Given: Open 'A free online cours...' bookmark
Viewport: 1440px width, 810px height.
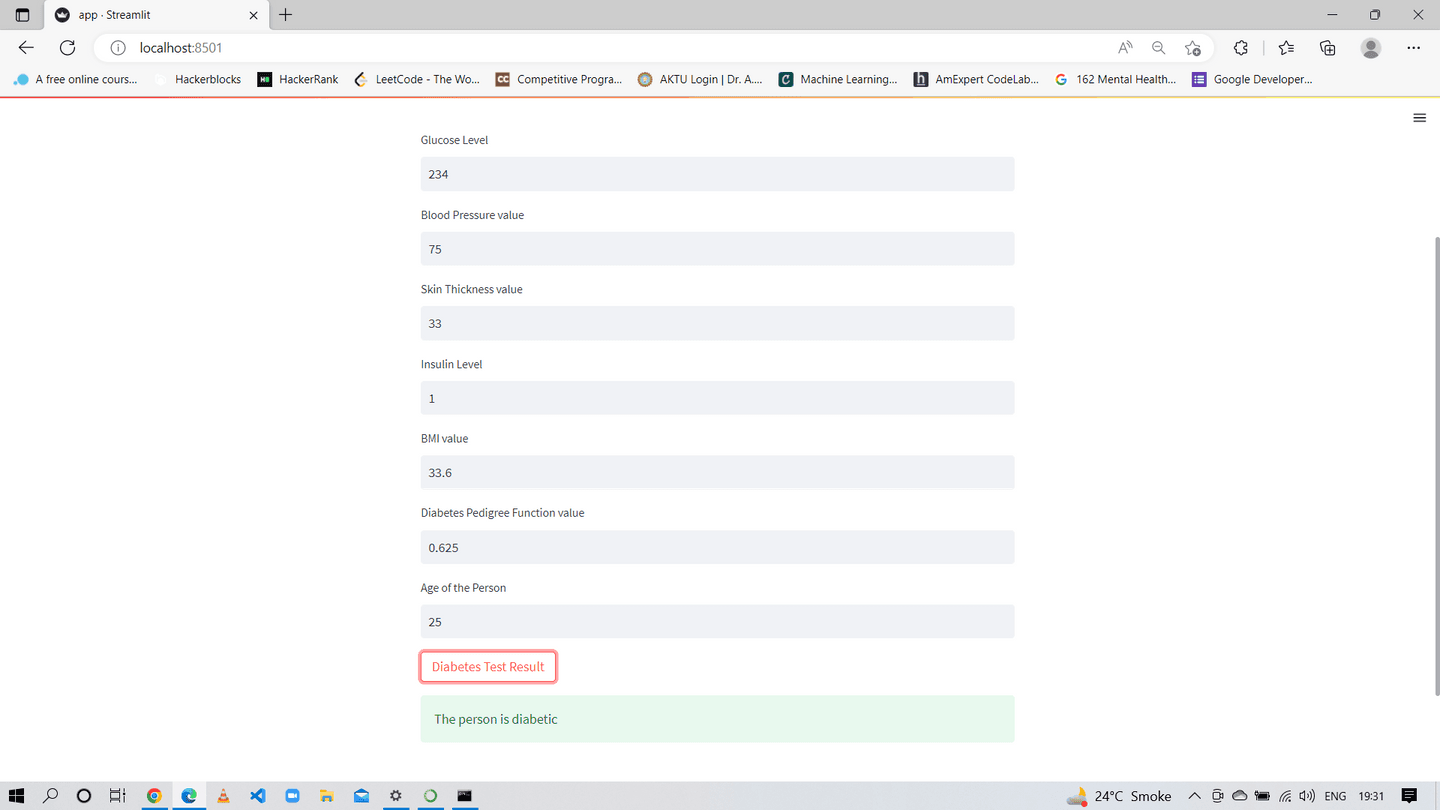Looking at the screenshot, I should coord(76,79).
